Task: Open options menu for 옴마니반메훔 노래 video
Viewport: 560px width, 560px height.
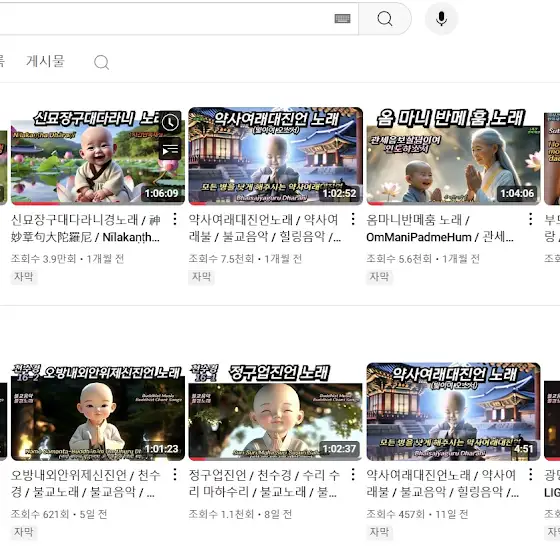Action: pyautogui.click(x=531, y=219)
